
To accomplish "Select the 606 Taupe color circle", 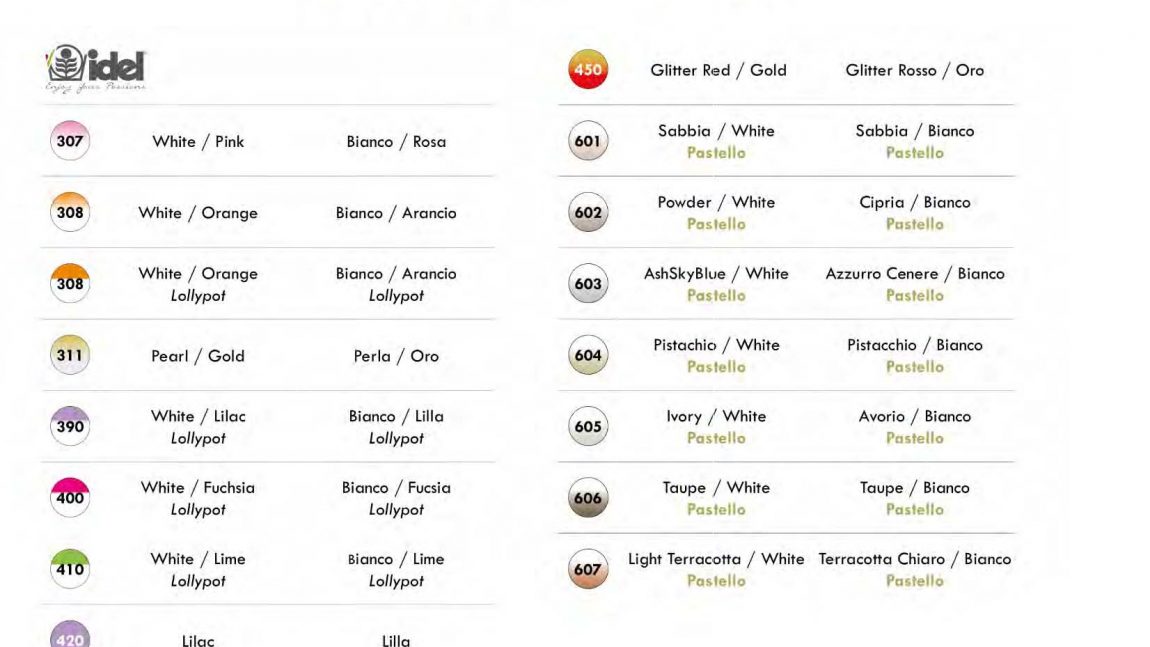I will click(588, 497).
